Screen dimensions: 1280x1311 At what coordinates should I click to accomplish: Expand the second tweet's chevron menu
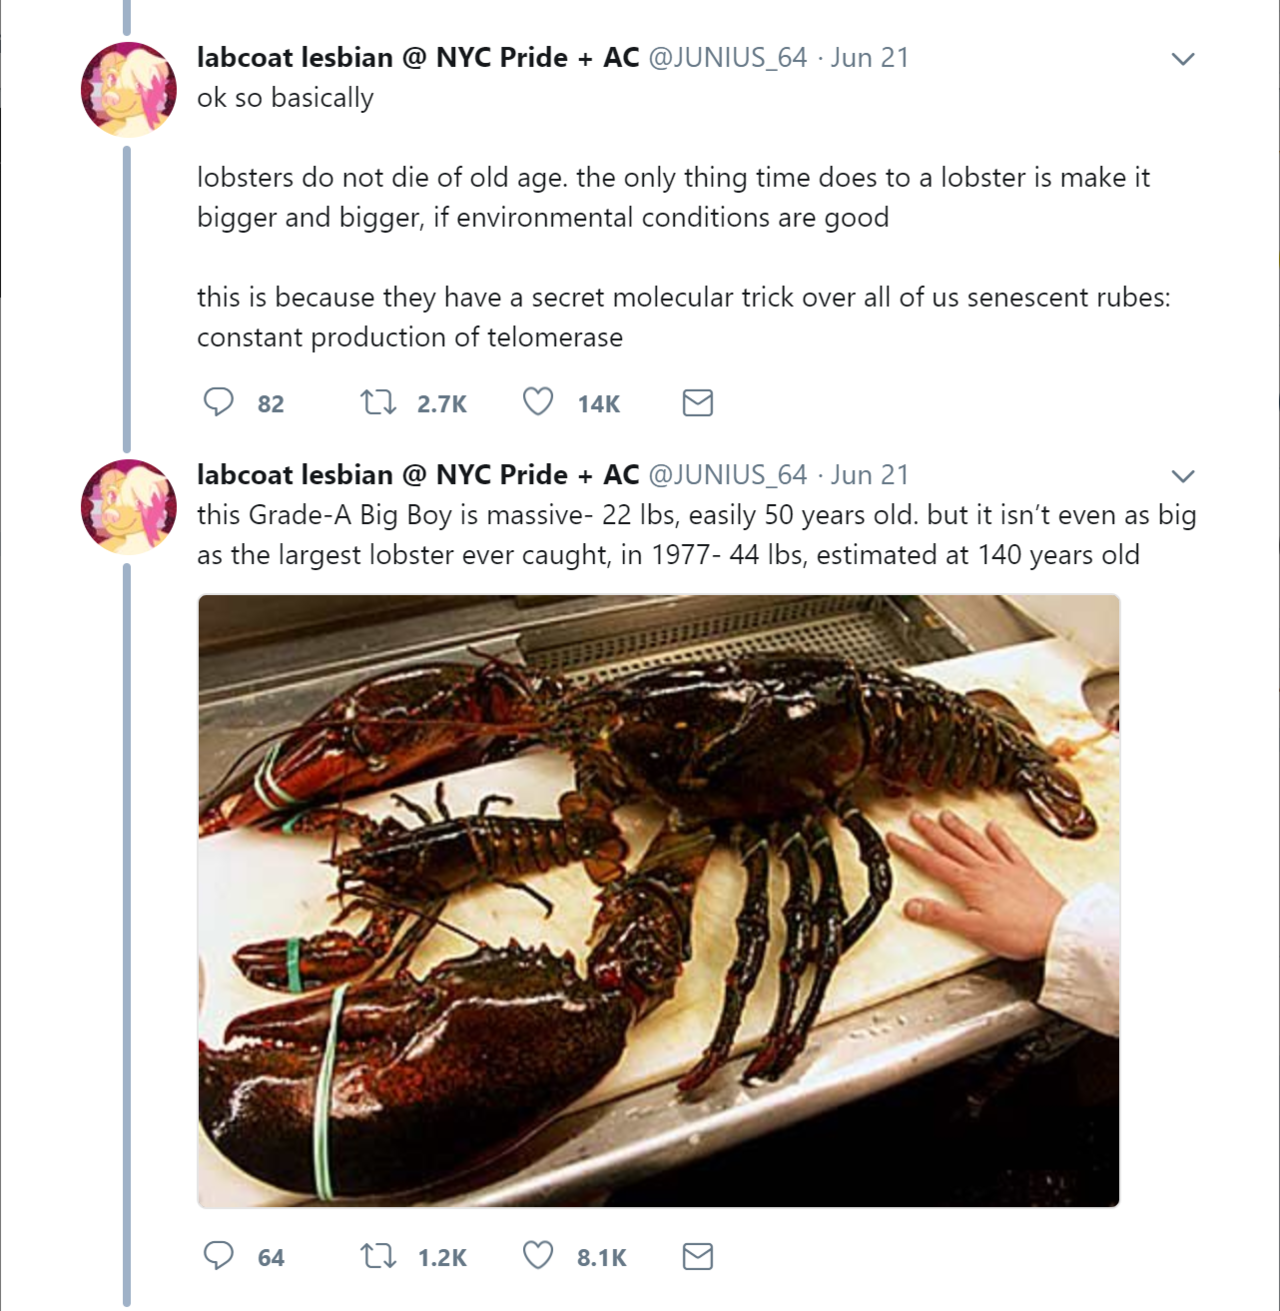coord(1183,476)
